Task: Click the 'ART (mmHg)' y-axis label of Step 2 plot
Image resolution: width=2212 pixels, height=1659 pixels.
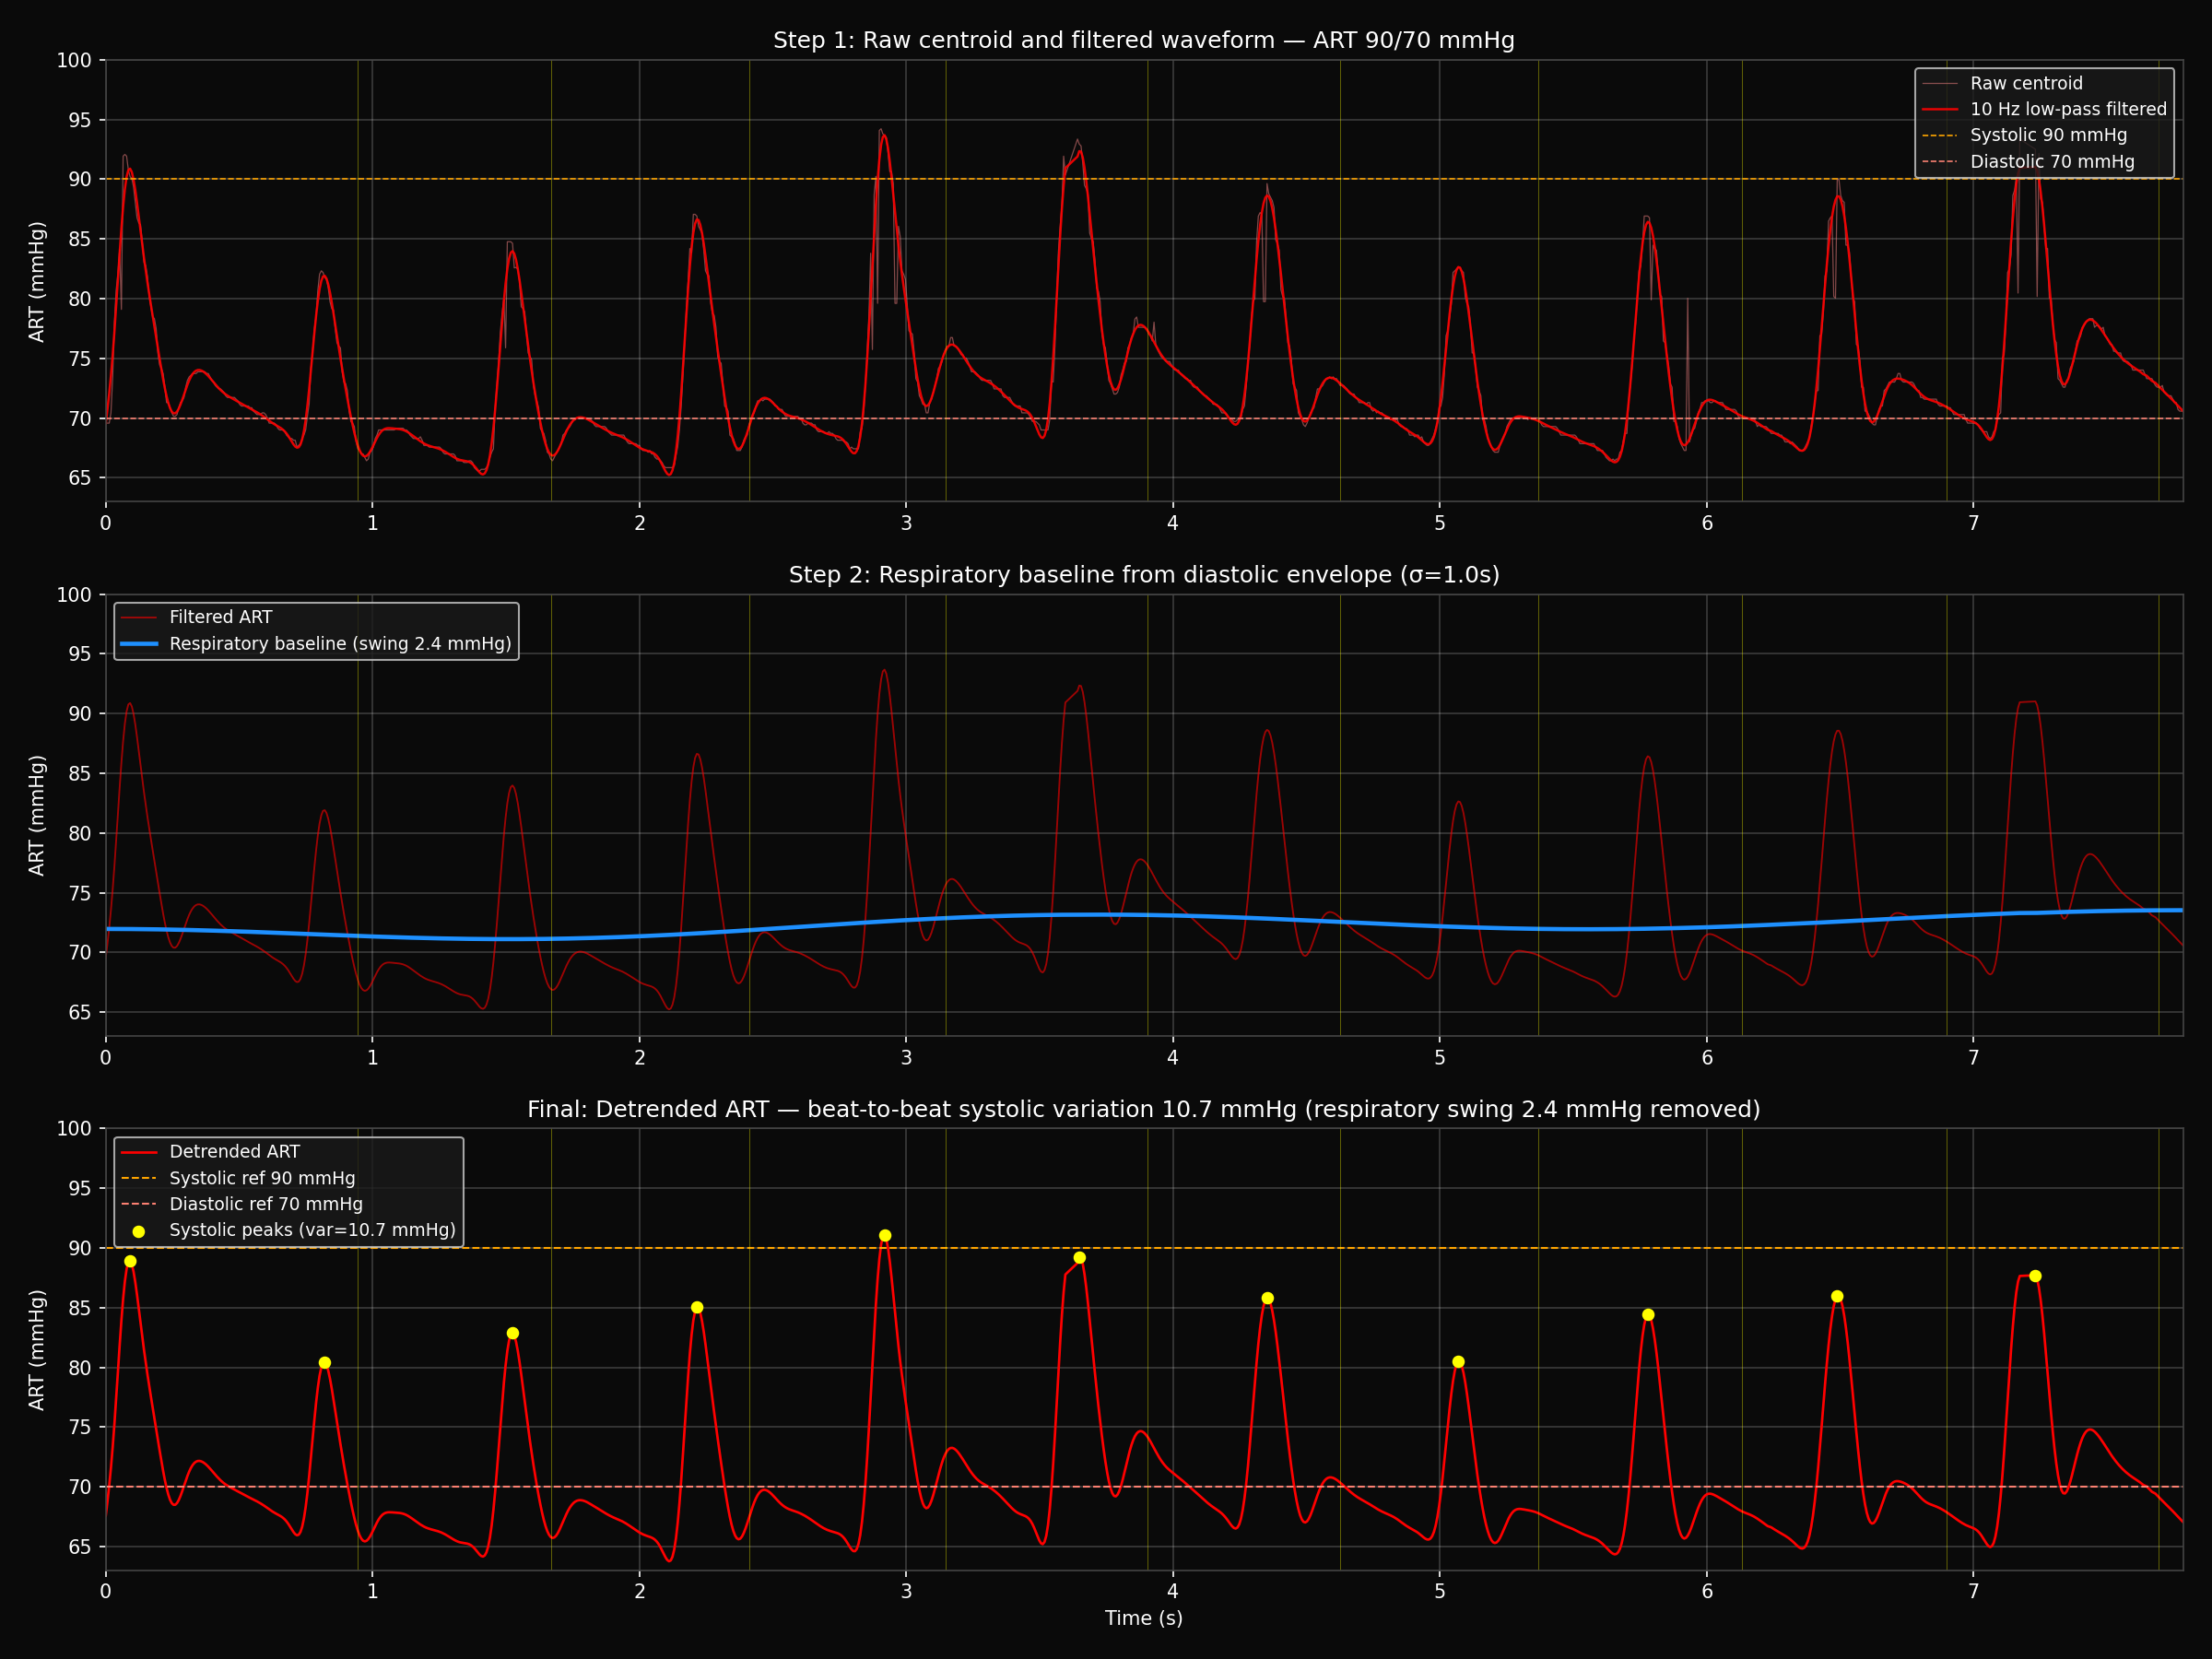Action: pos(37,815)
